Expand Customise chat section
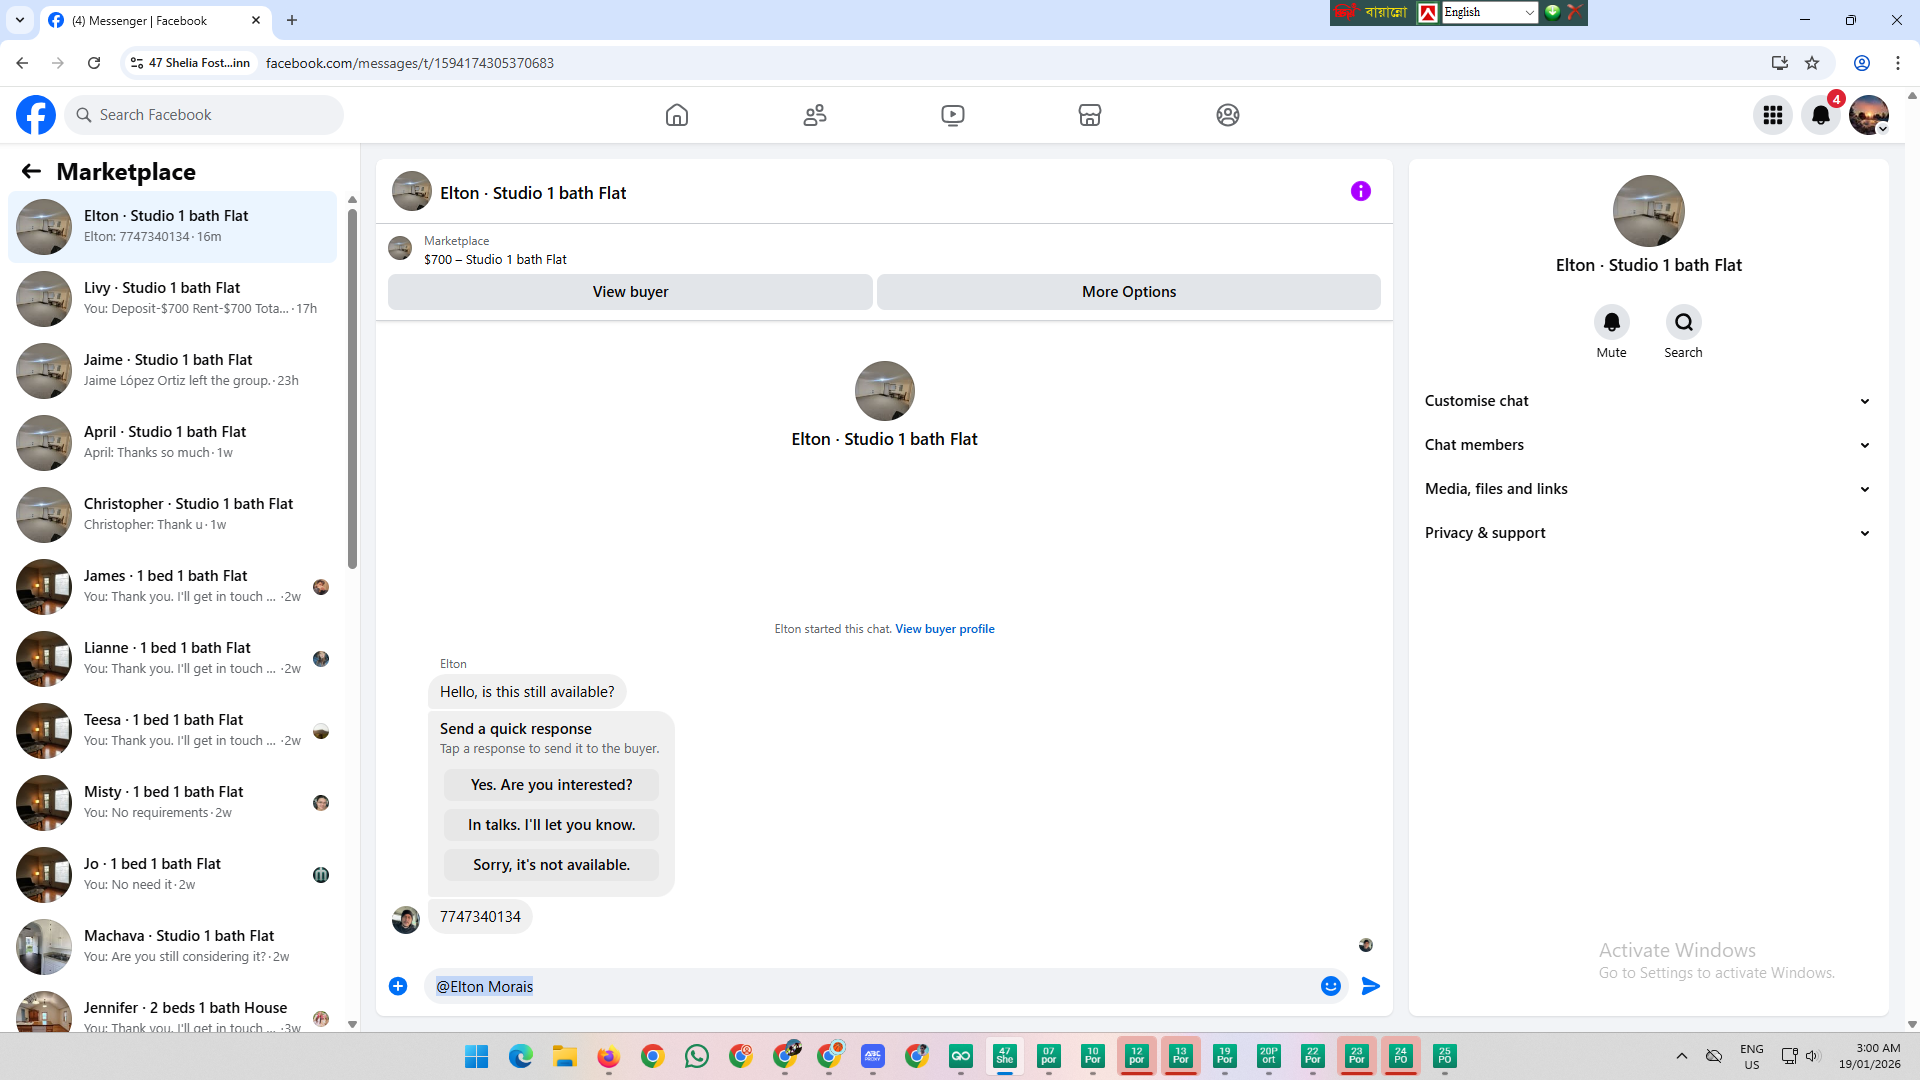This screenshot has width=1920, height=1080. 1648,401
